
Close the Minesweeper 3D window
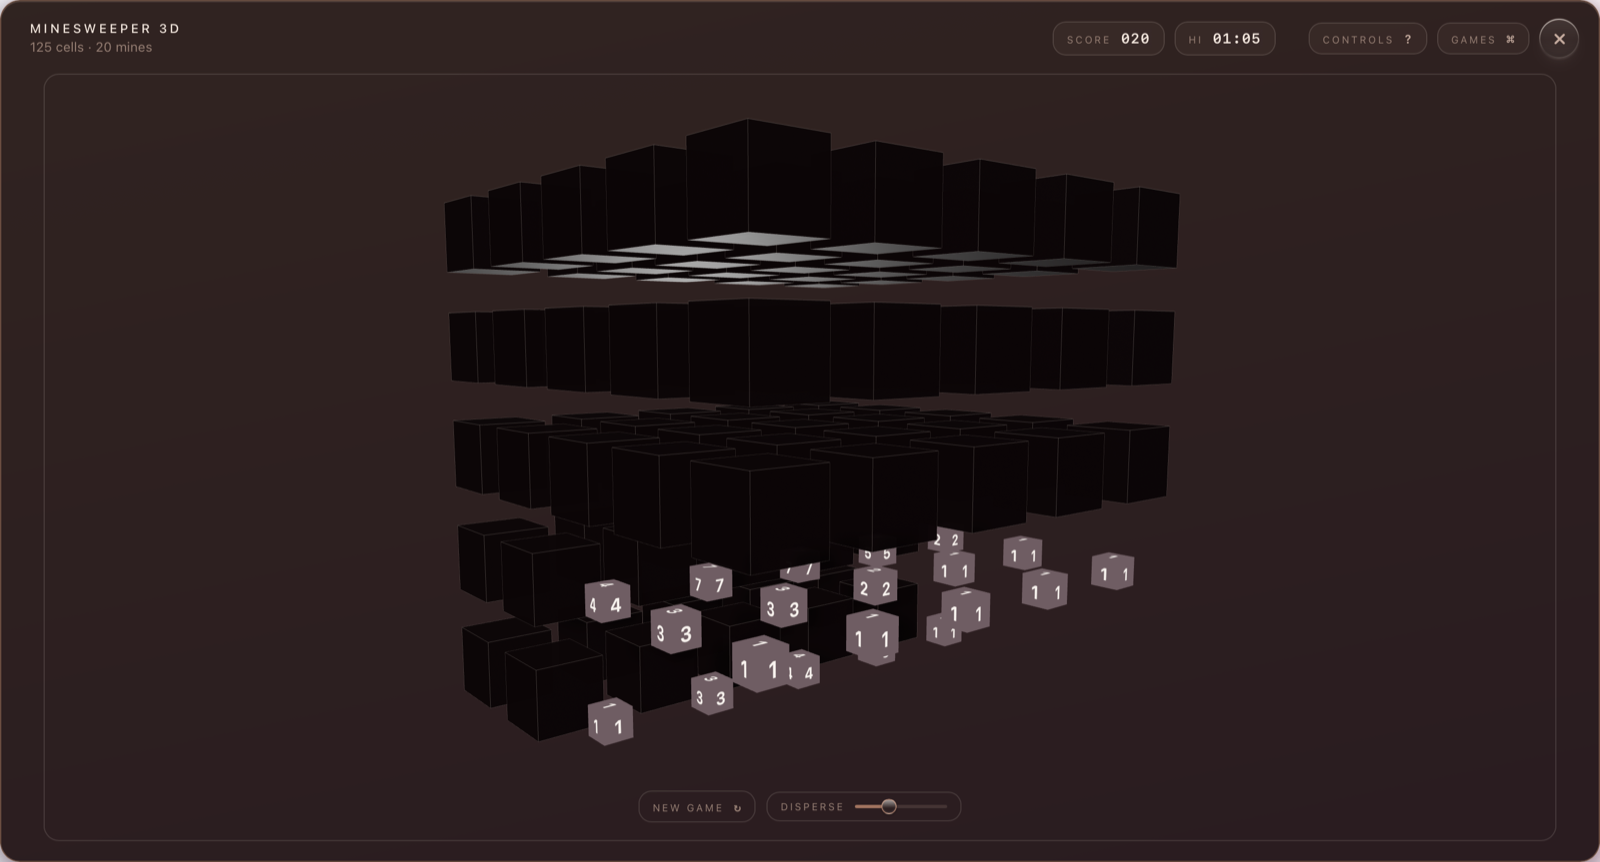pyautogui.click(x=1559, y=39)
